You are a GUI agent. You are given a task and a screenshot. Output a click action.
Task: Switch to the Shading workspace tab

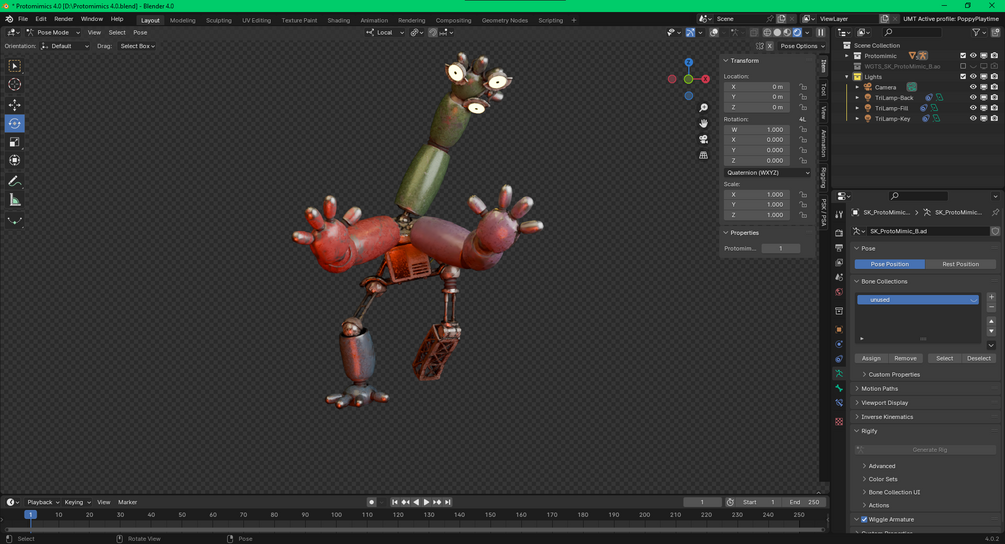338,20
